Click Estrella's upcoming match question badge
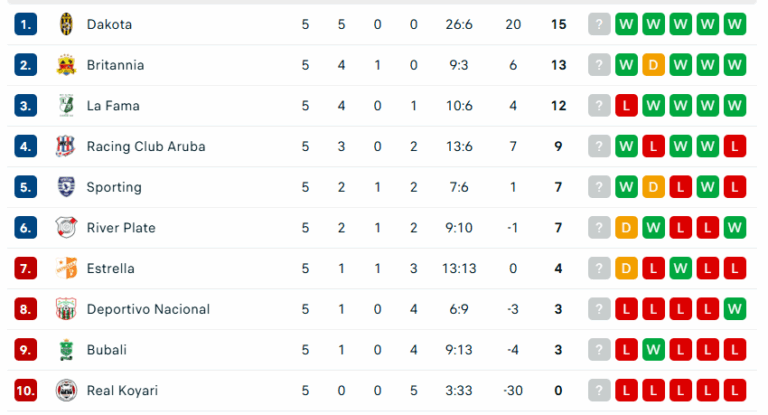Image resolution: width=768 pixels, height=415 pixels. [599, 269]
